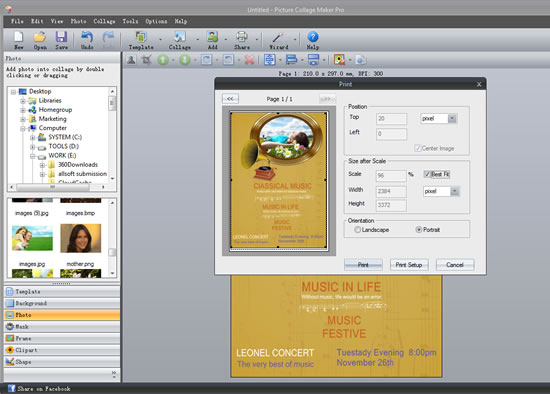The image size is (550, 394).
Task: Click the Template toolbar icon
Action: click(141, 37)
